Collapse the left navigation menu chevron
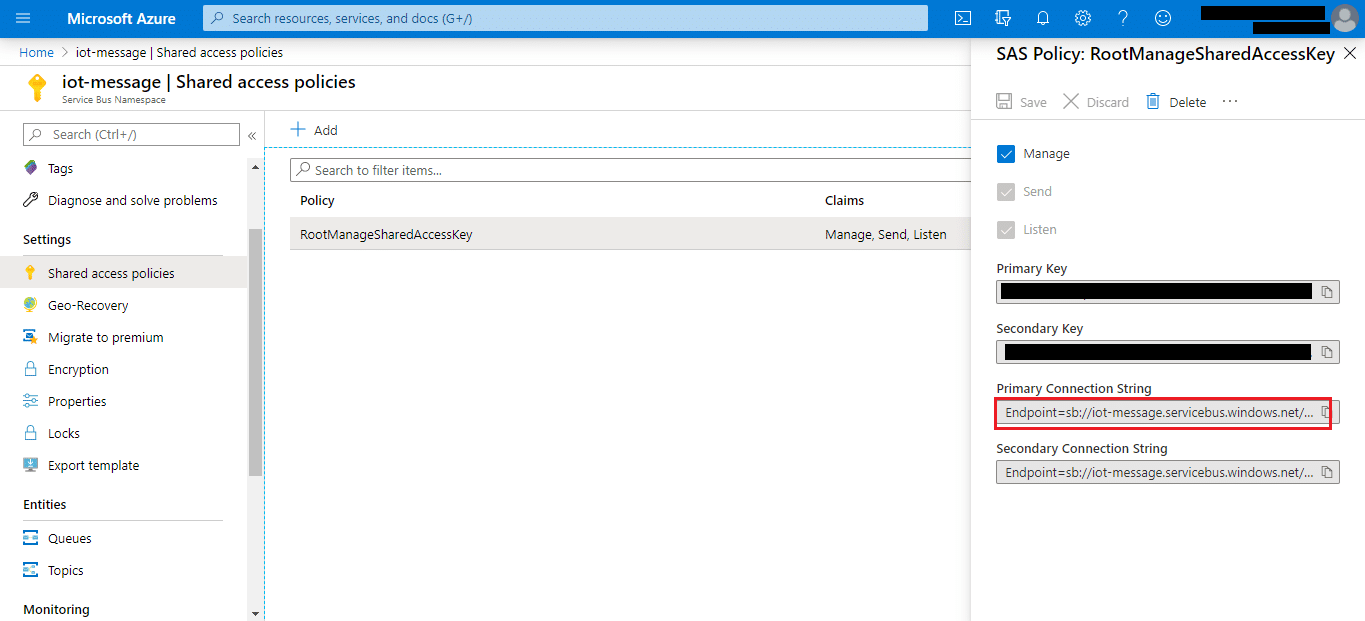 (252, 135)
